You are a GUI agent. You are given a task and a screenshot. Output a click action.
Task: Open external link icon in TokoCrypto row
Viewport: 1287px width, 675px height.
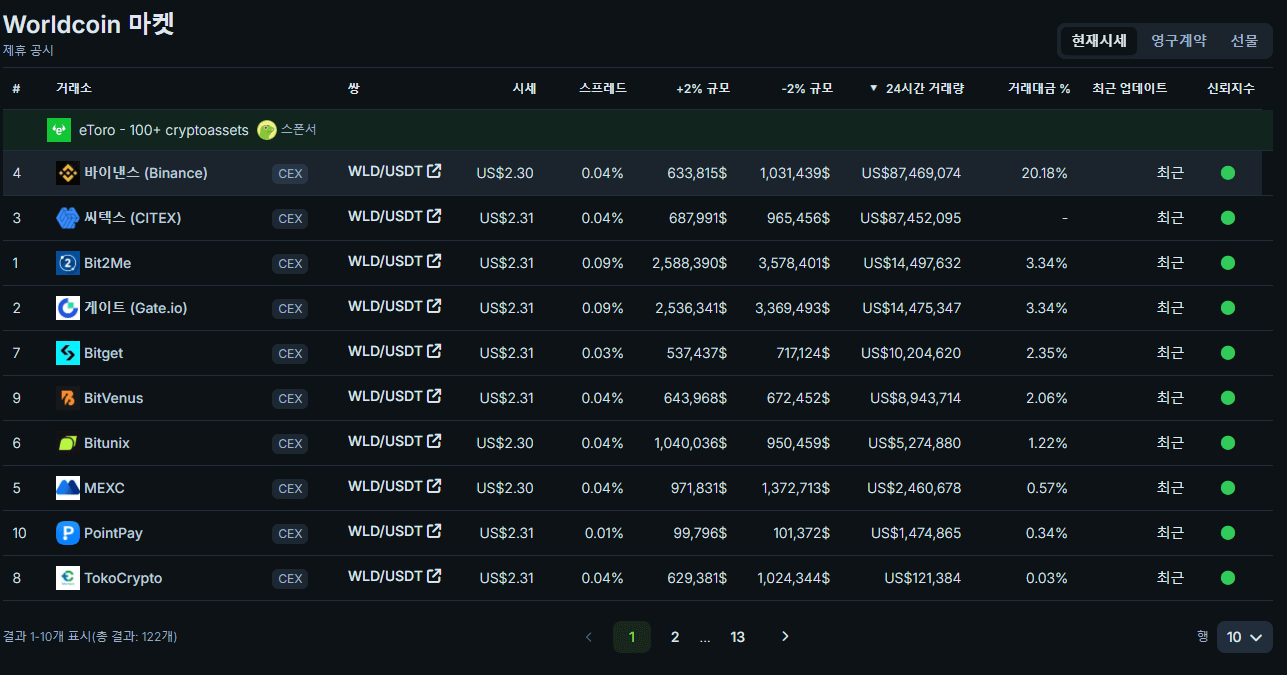click(434, 576)
